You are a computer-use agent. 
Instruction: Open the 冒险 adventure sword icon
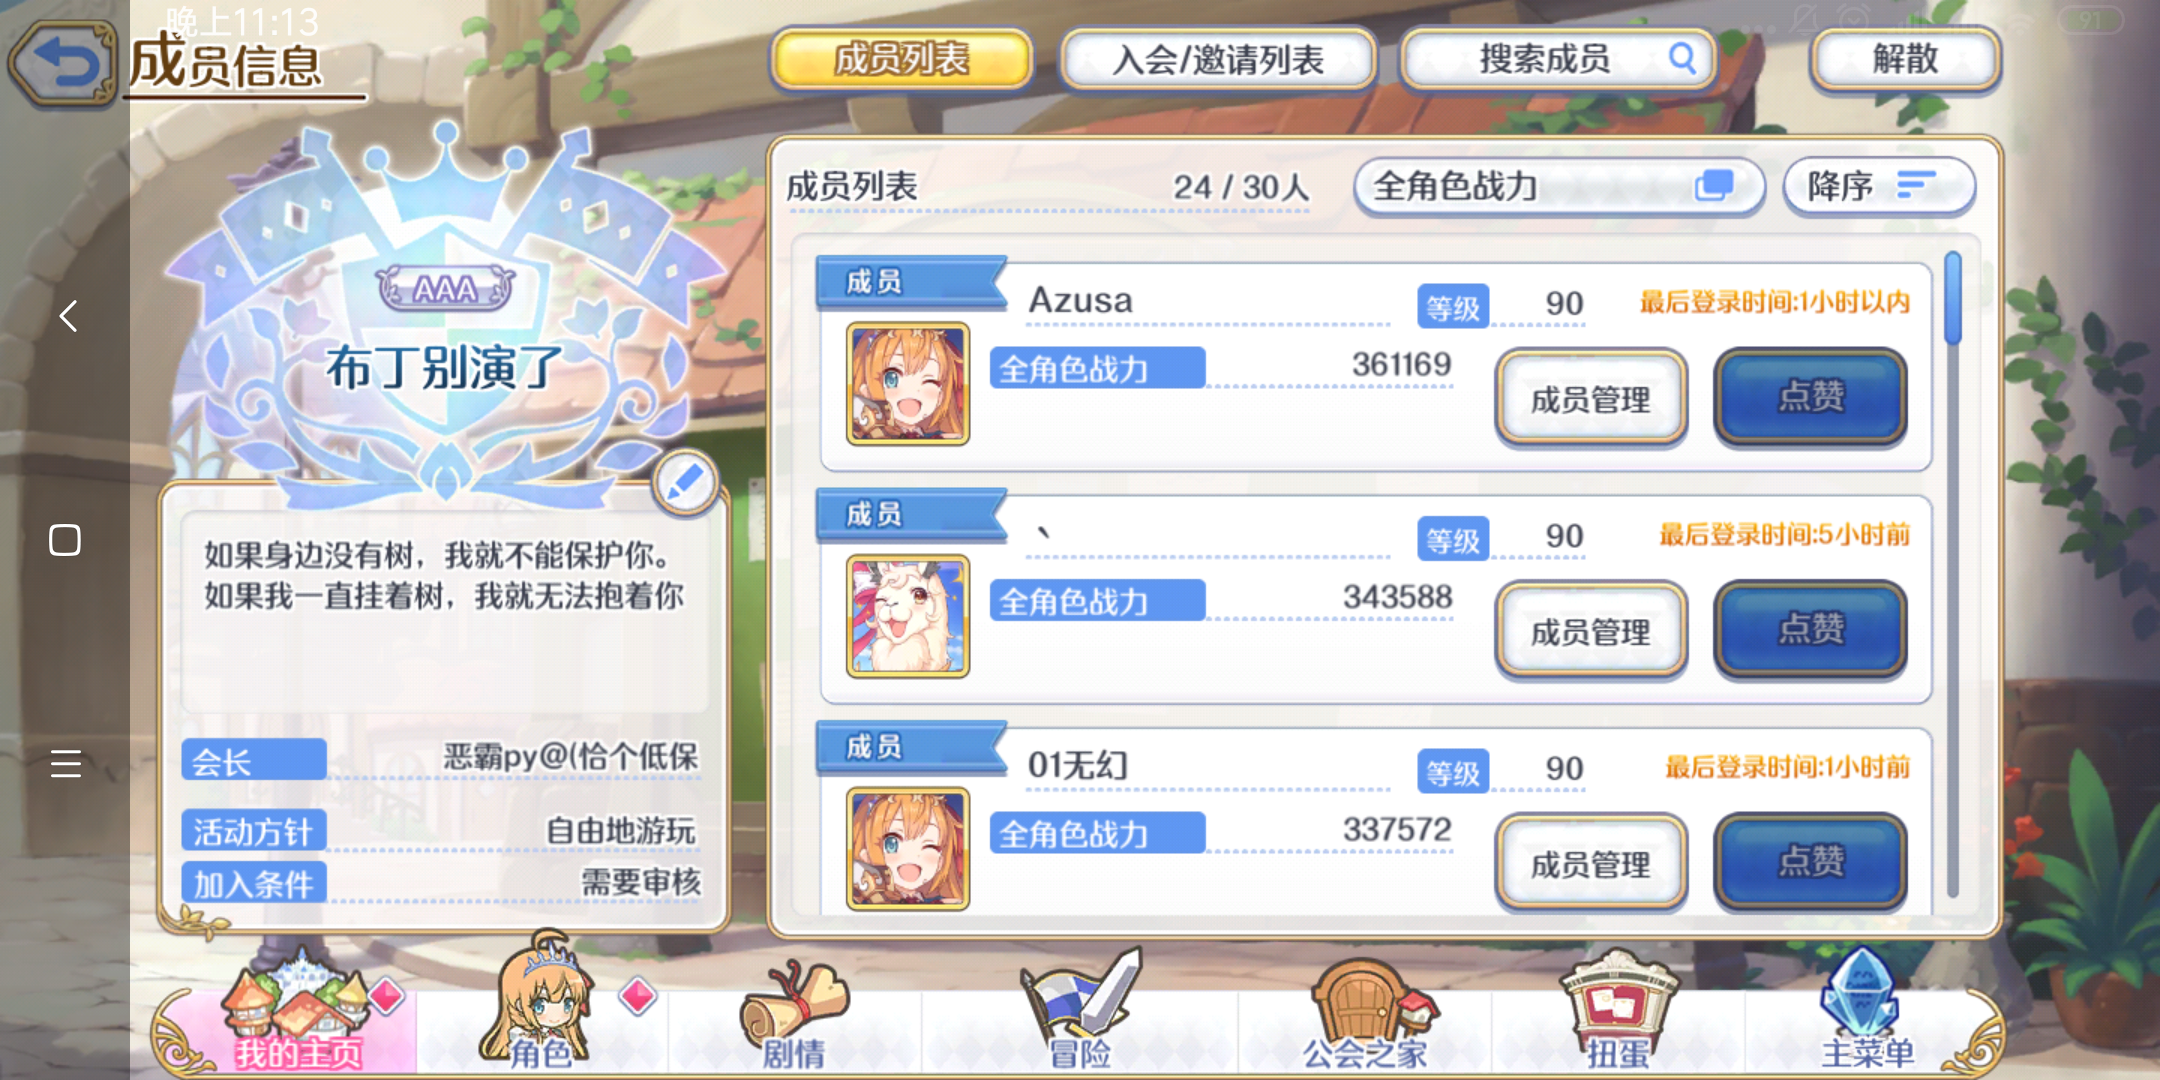pyautogui.click(x=1080, y=1010)
